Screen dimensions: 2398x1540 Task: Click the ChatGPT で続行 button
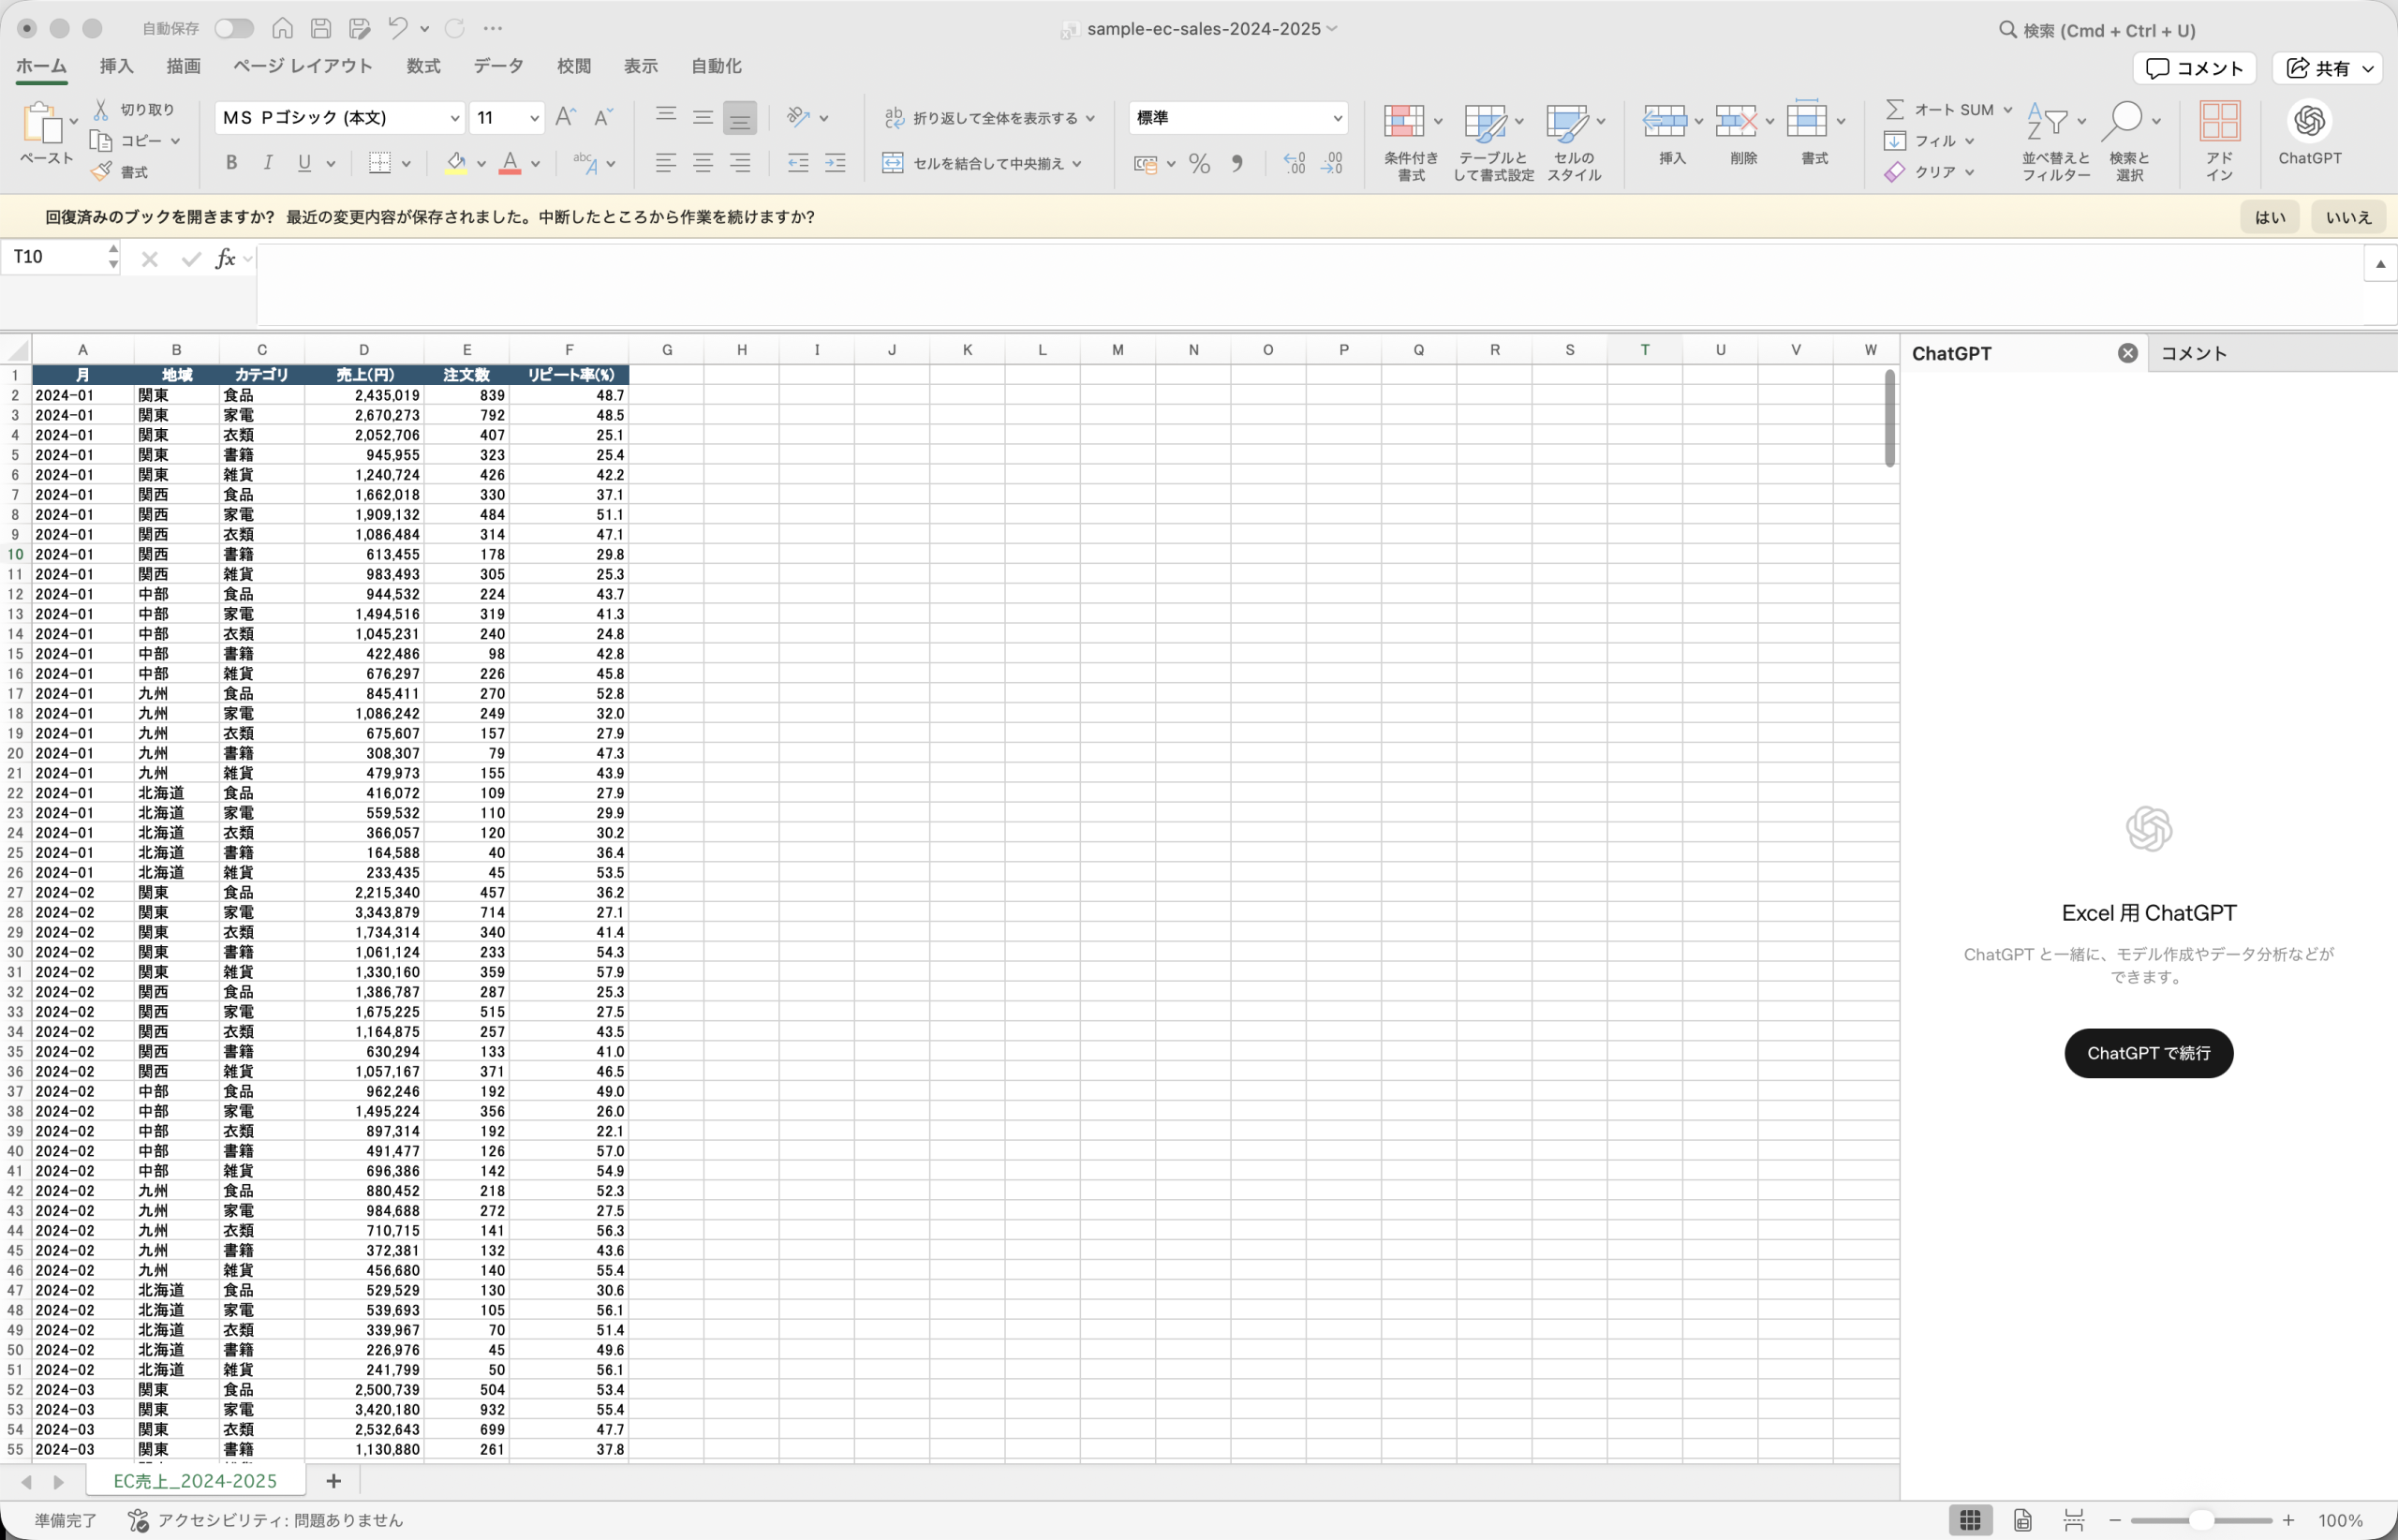click(x=2148, y=1053)
